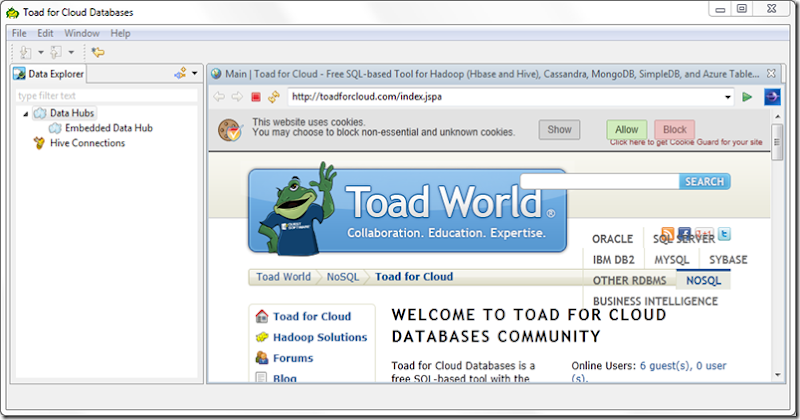The height and width of the screenshot is (420, 800).
Task: Open the Help menu
Action: [120, 33]
